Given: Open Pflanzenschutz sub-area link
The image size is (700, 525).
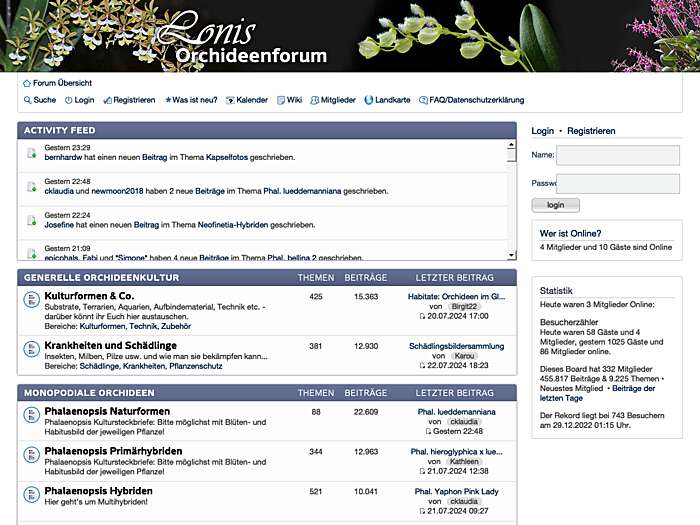Looking at the screenshot, I should click(196, 366).
